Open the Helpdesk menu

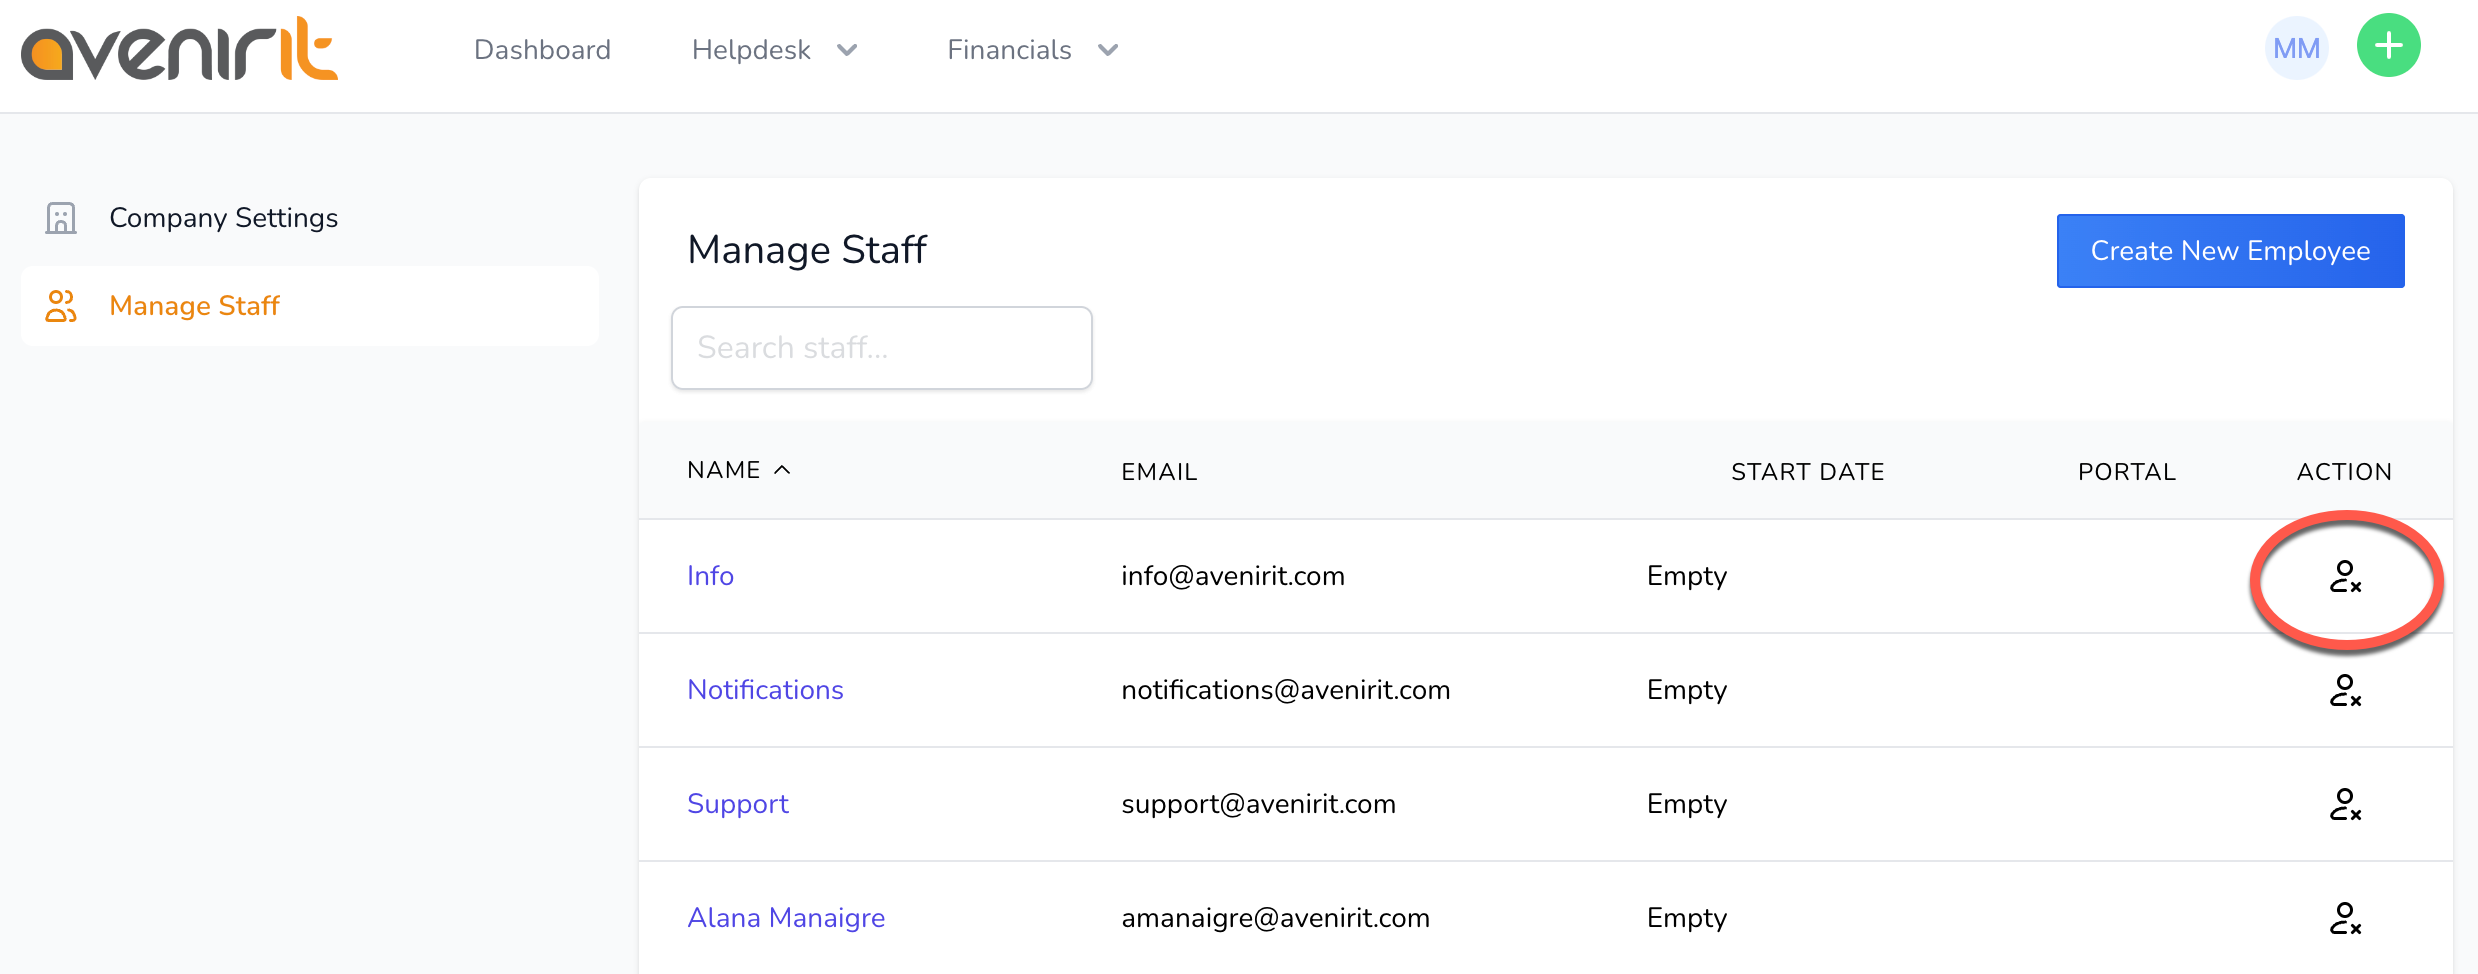pyautogui.click(x=751, y=50)
